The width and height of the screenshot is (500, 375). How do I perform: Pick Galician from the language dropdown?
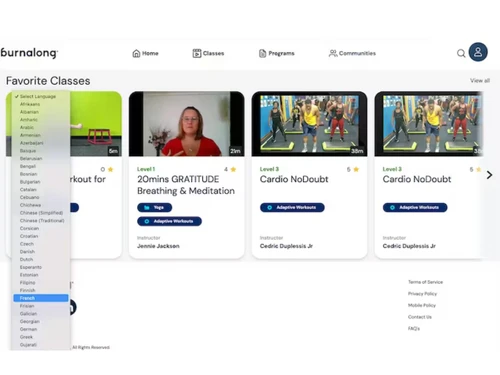click(41, 314)
